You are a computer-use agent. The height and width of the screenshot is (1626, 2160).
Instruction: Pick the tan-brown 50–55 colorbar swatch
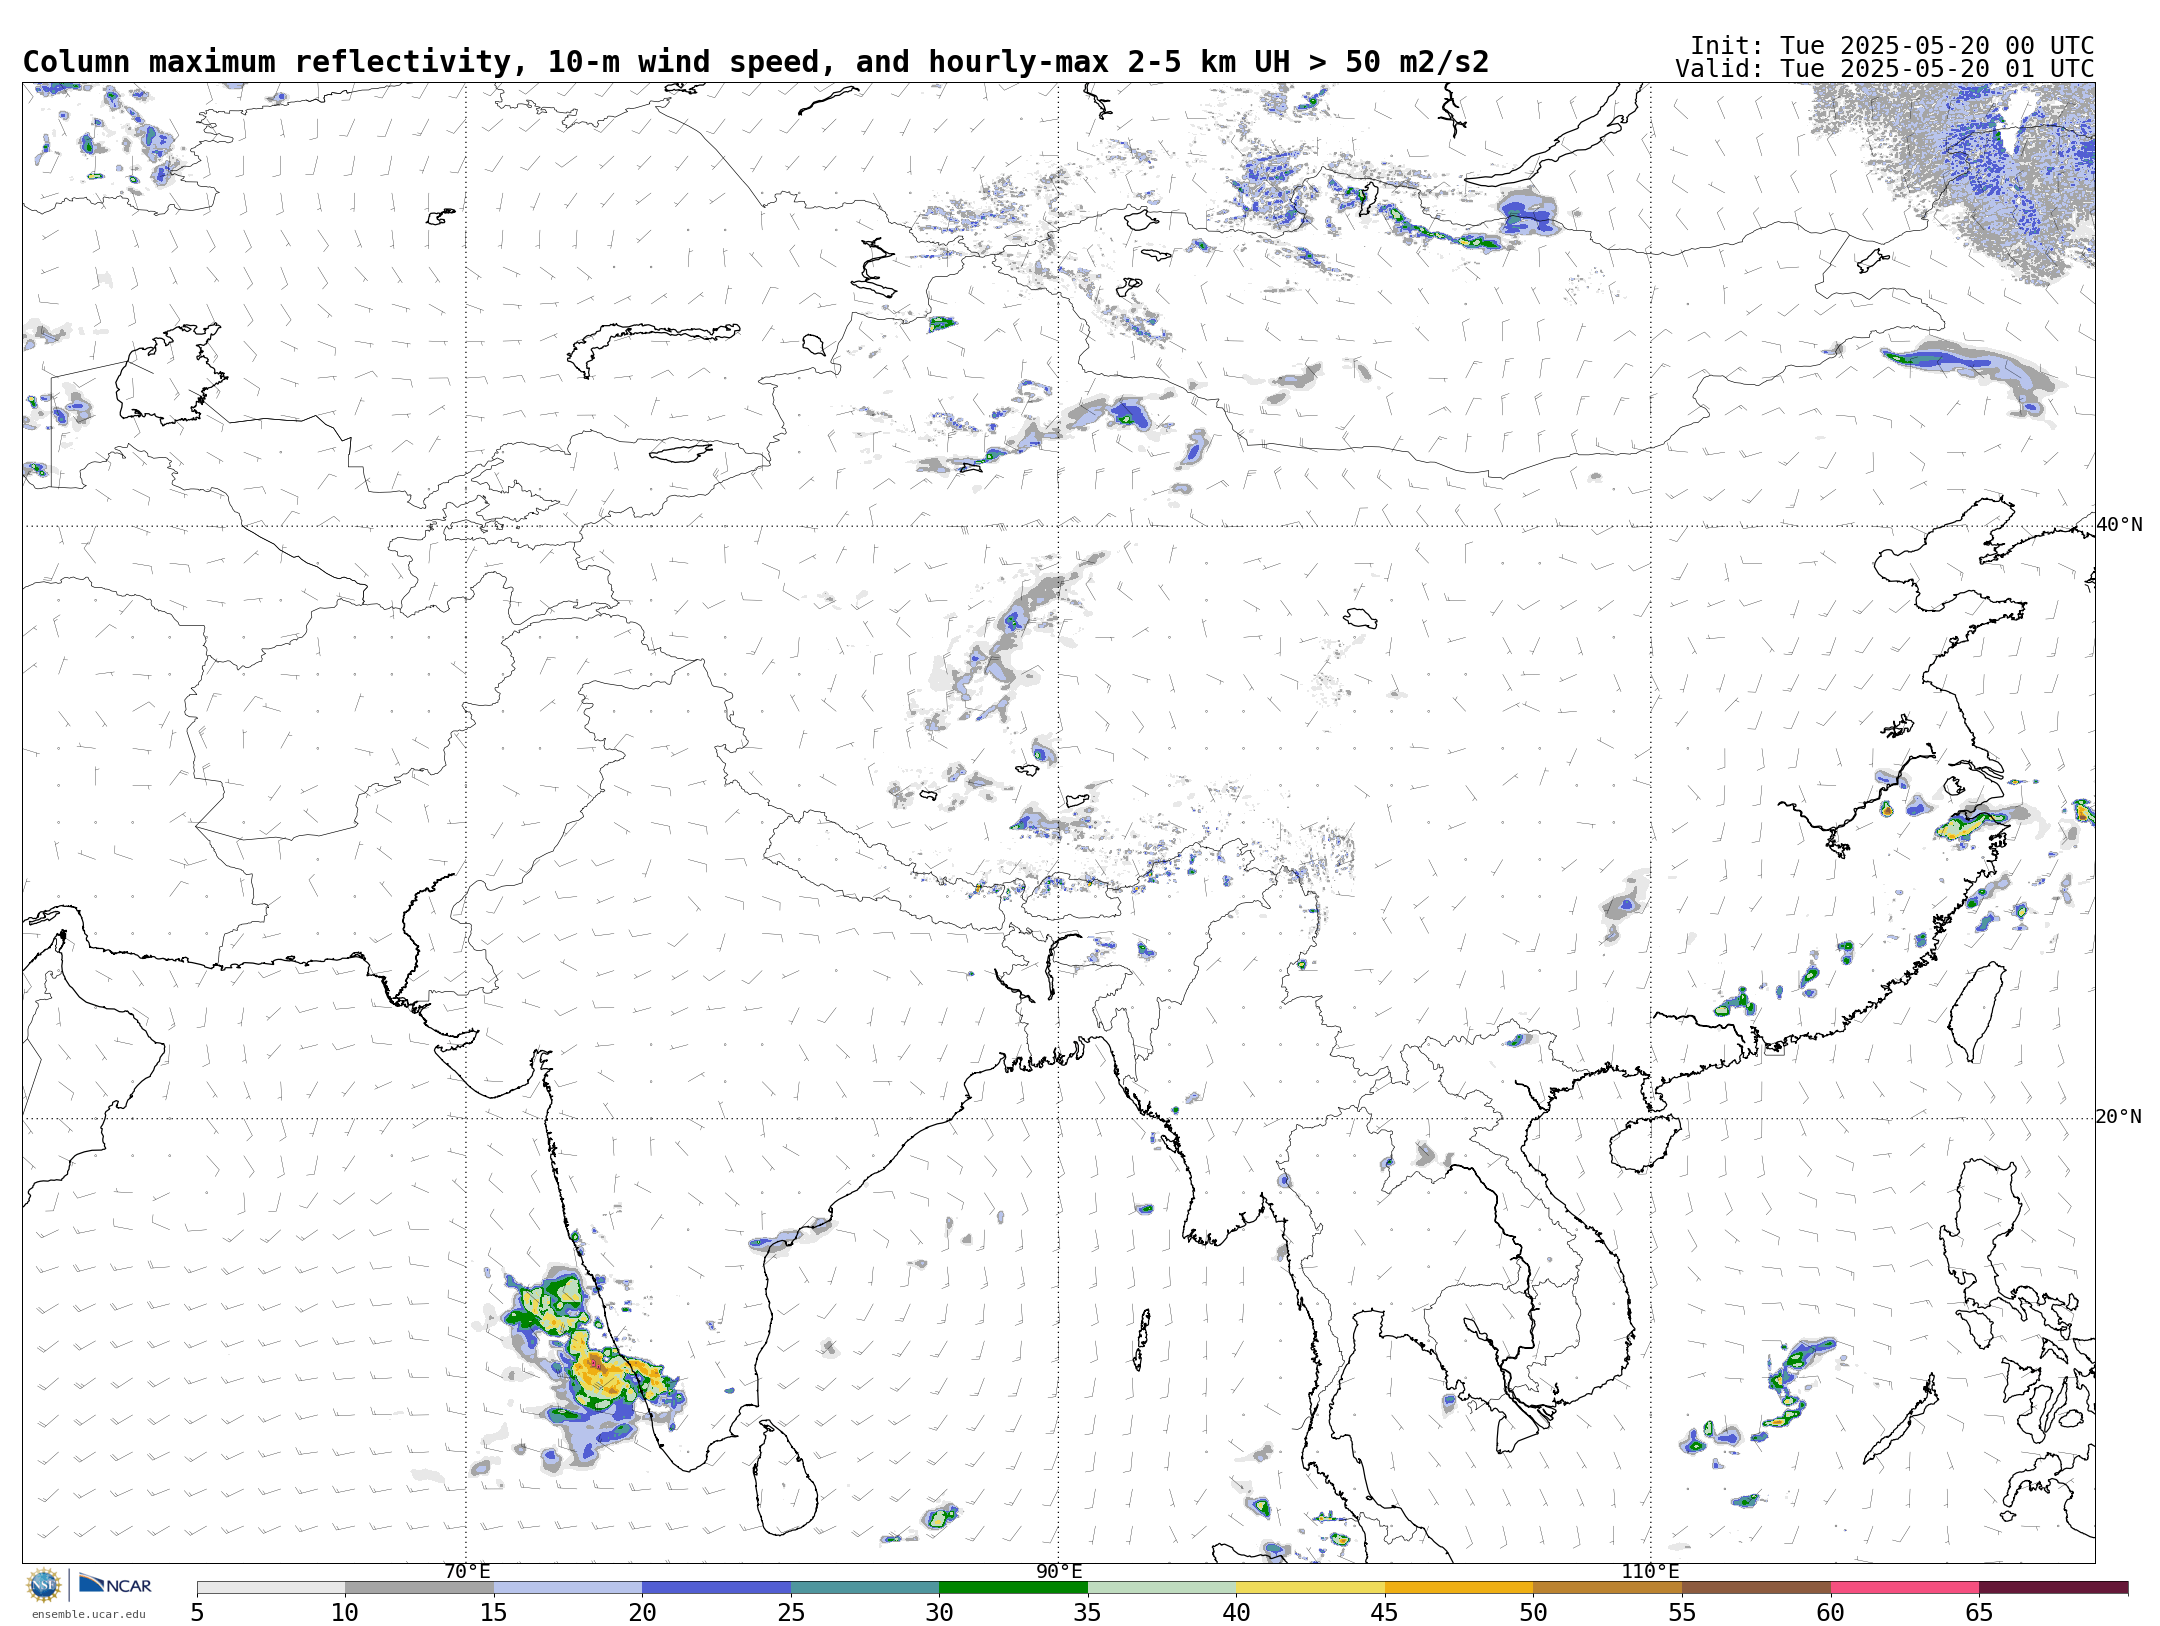pos(1607,1588)
